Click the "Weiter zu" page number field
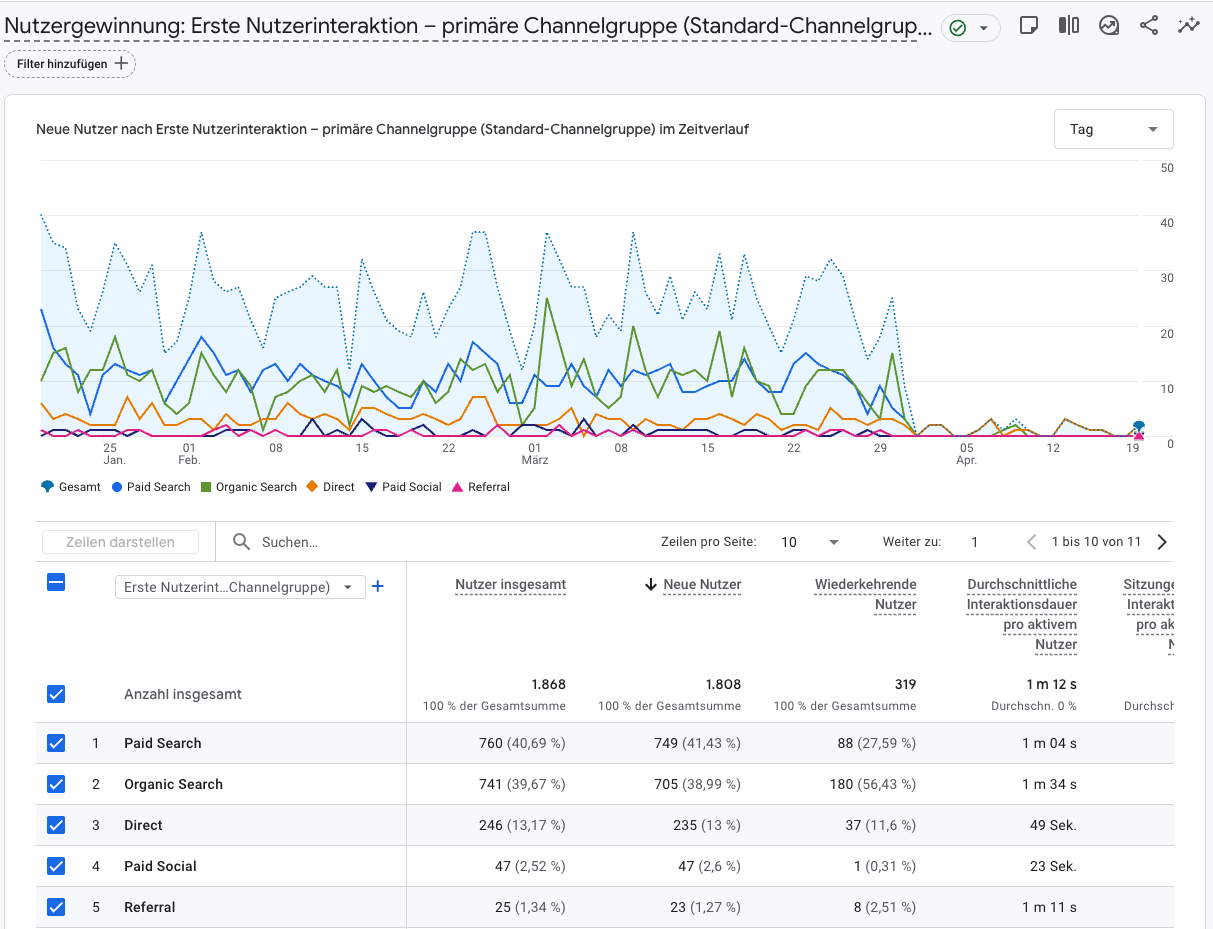 click(x=974, y=541)
